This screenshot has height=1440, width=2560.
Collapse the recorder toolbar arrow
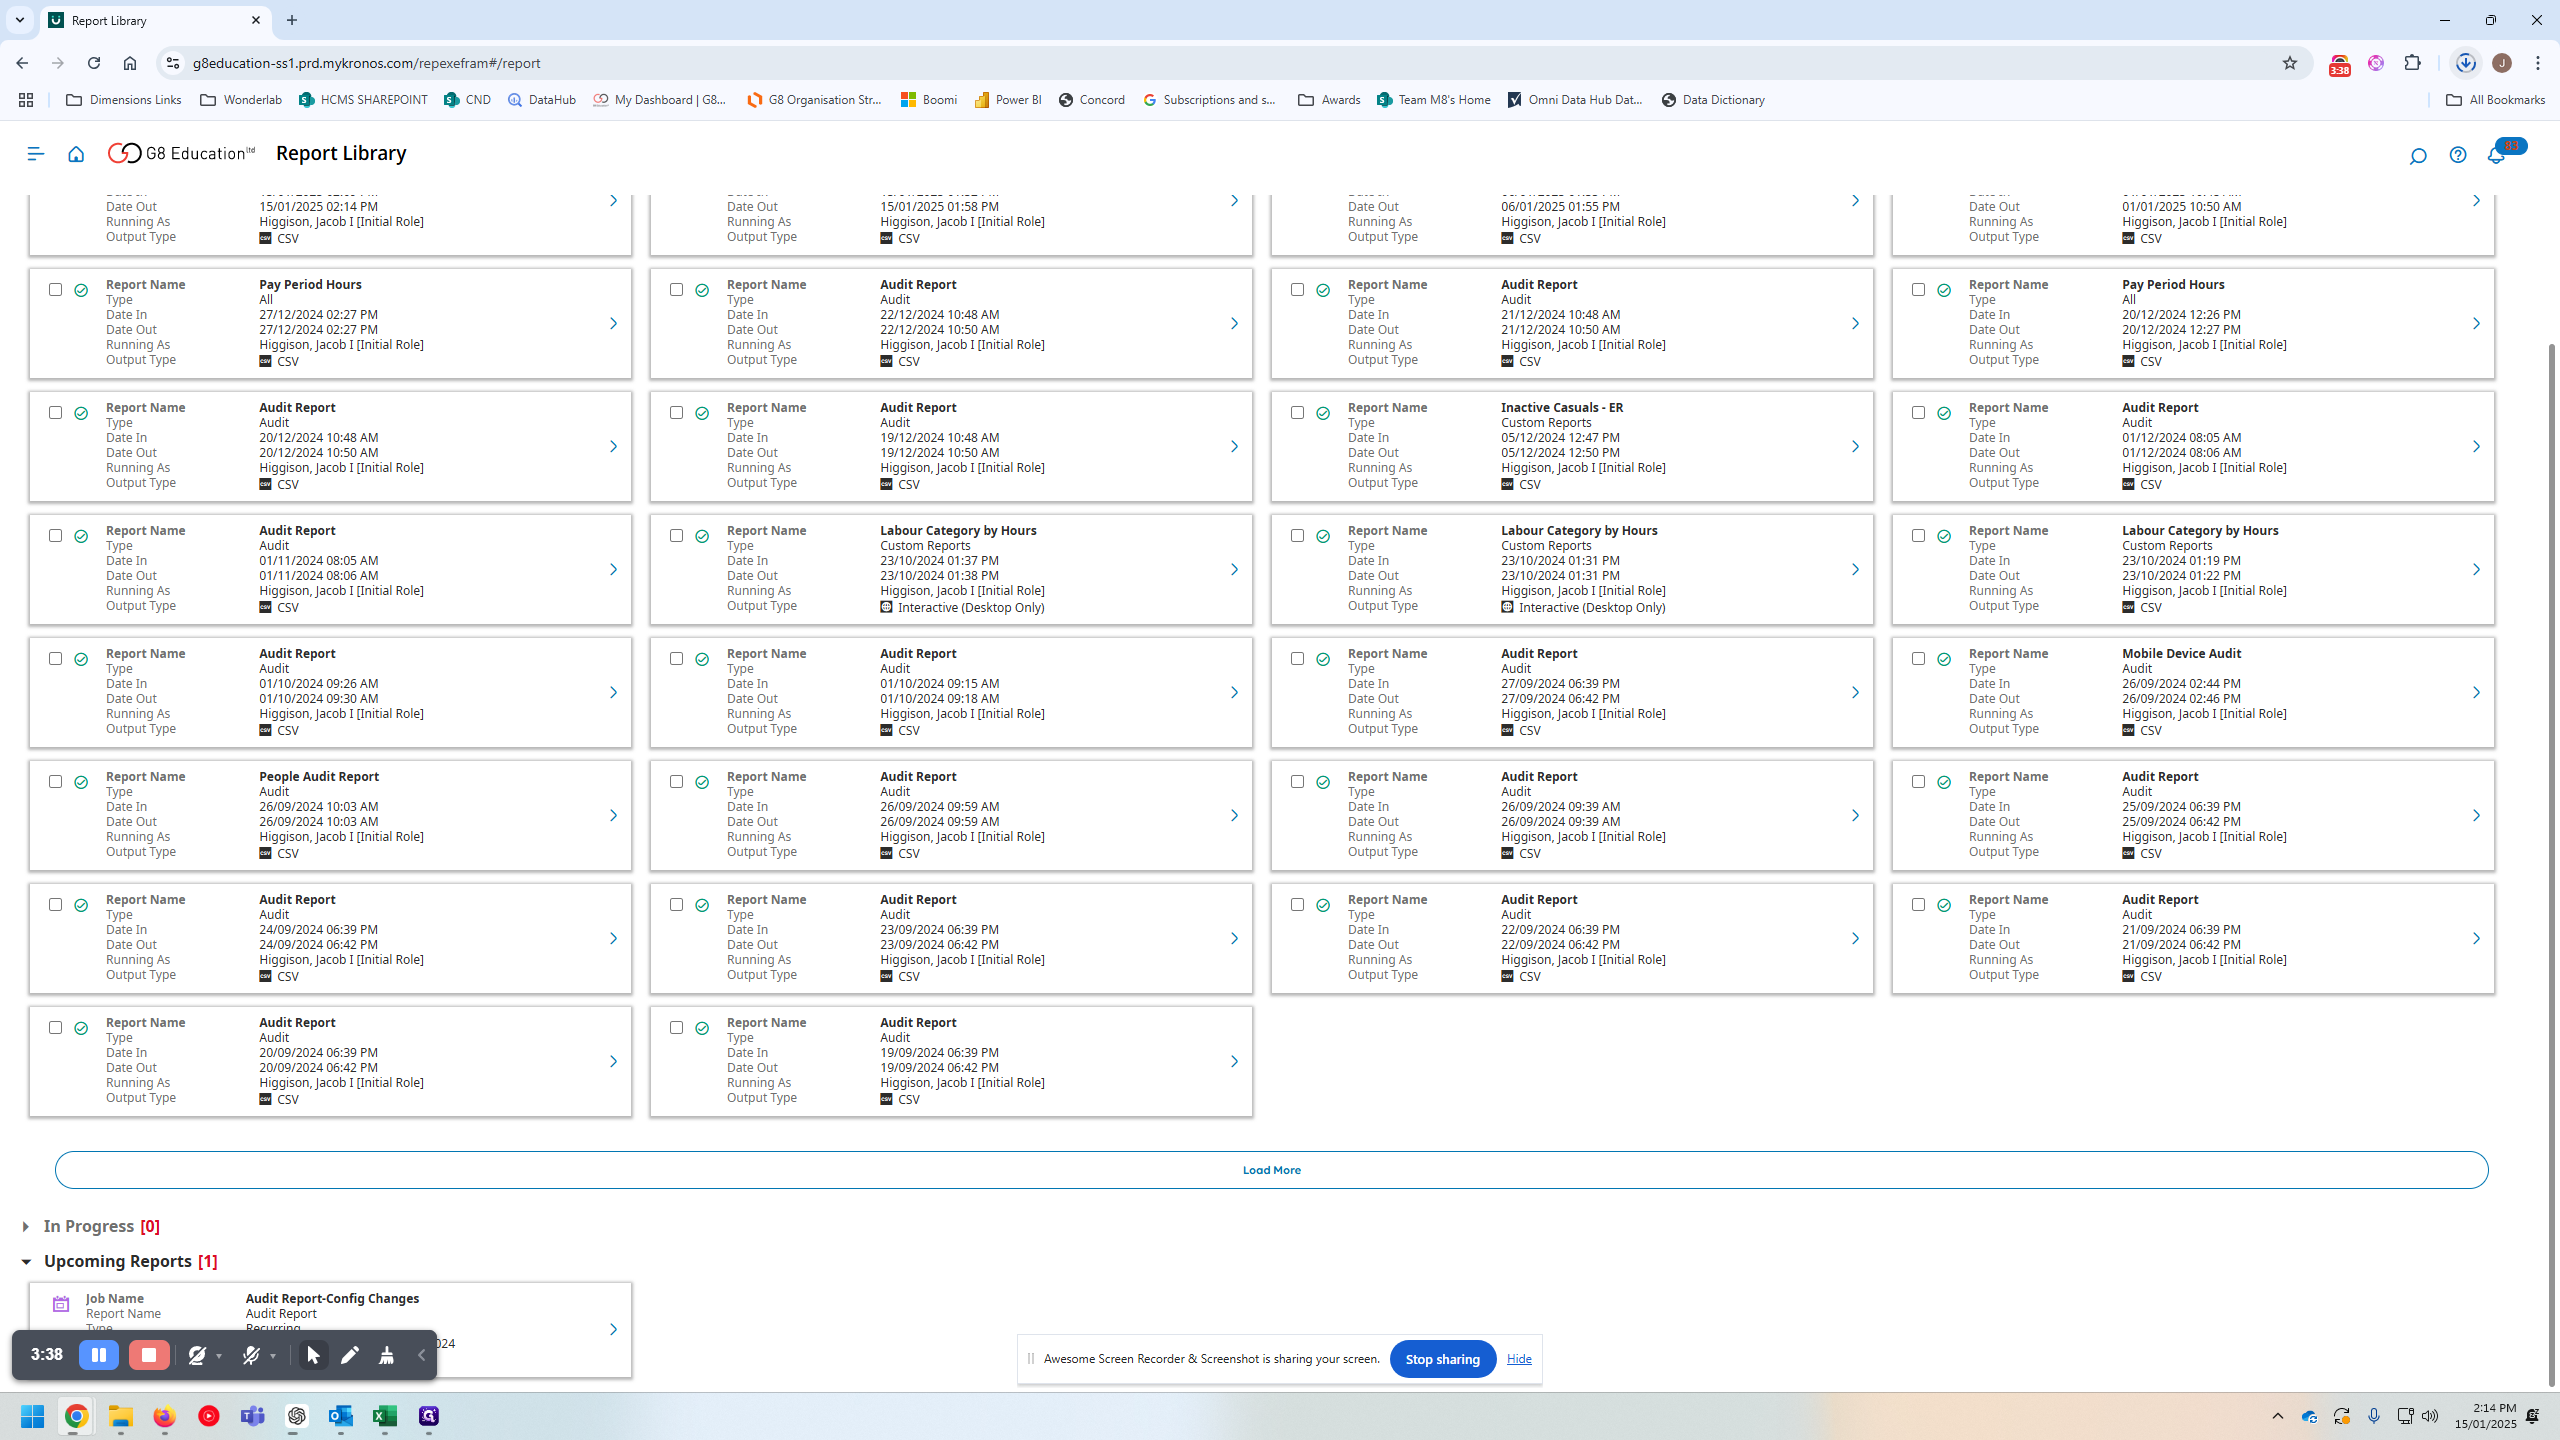tap(422, 1355)
